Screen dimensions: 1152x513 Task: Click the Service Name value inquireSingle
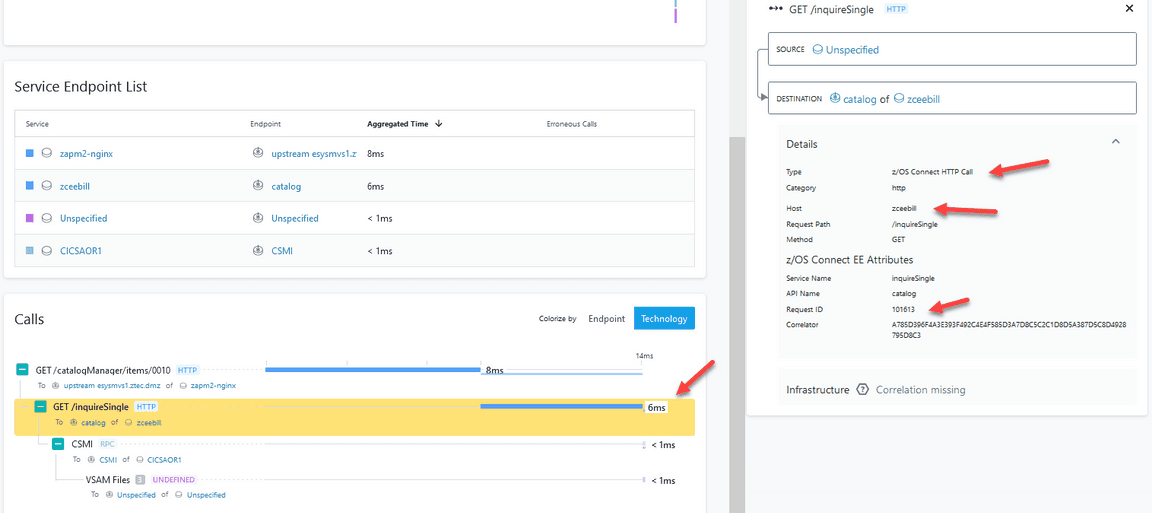pos(912,279)
